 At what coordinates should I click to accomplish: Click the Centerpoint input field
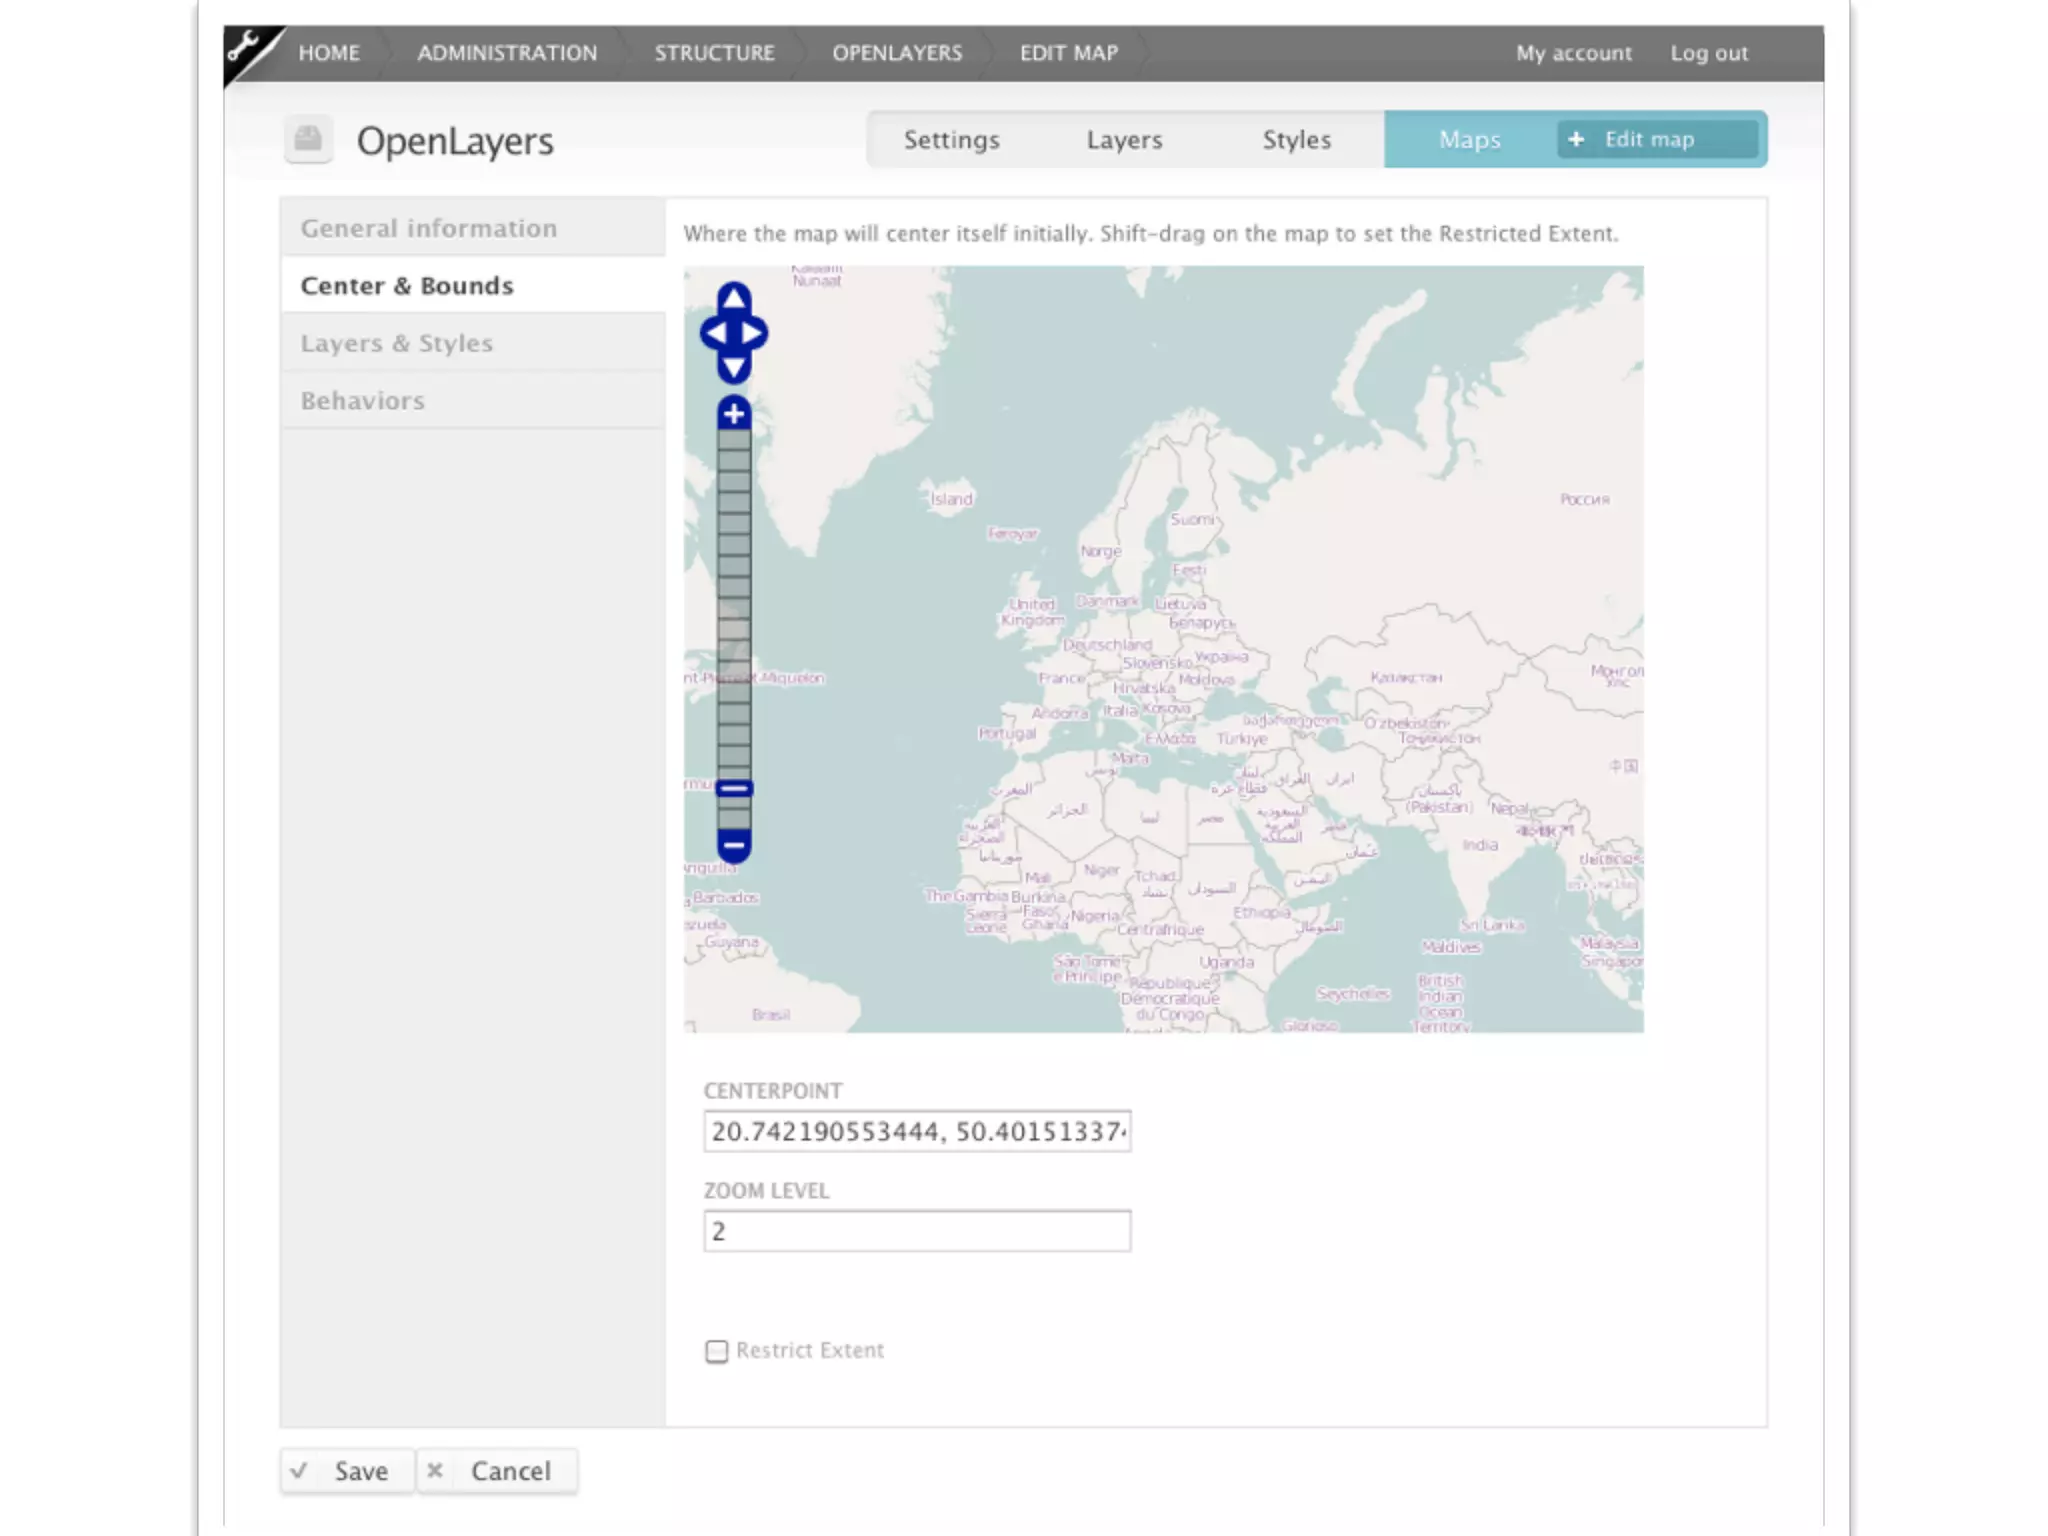917,1131
